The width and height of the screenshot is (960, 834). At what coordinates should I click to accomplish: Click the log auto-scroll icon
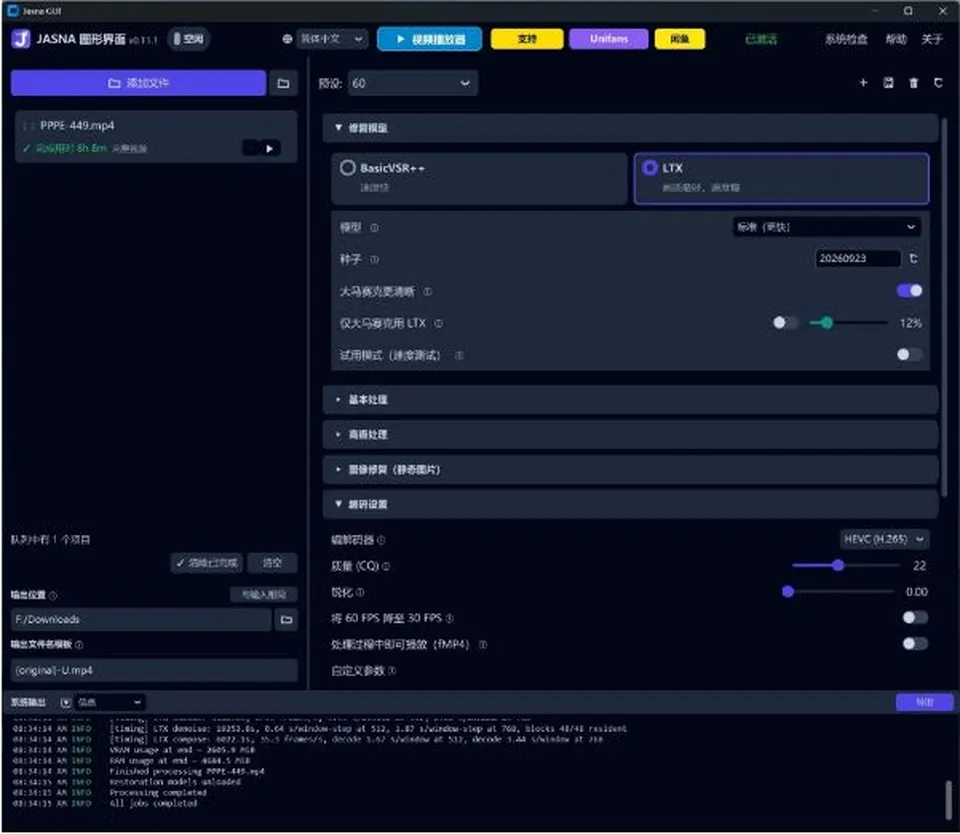click(x=66, y=702)
